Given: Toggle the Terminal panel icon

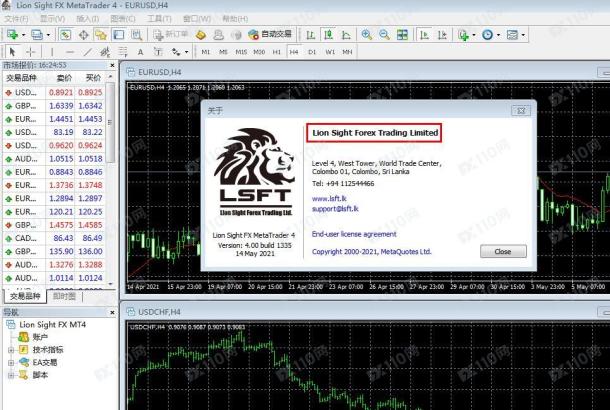Looking at the screenshot, I should point(118,35).
